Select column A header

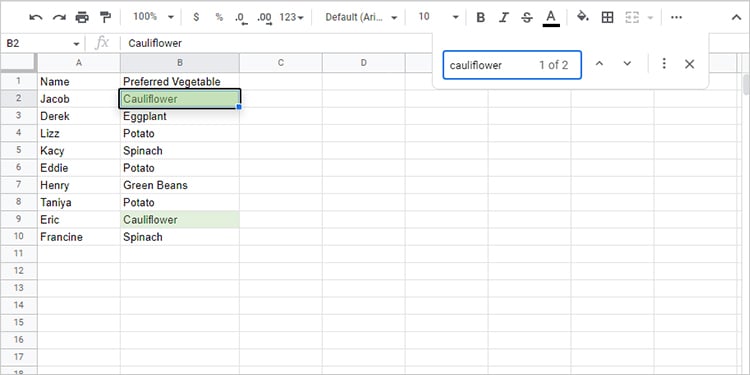point(79,63)
